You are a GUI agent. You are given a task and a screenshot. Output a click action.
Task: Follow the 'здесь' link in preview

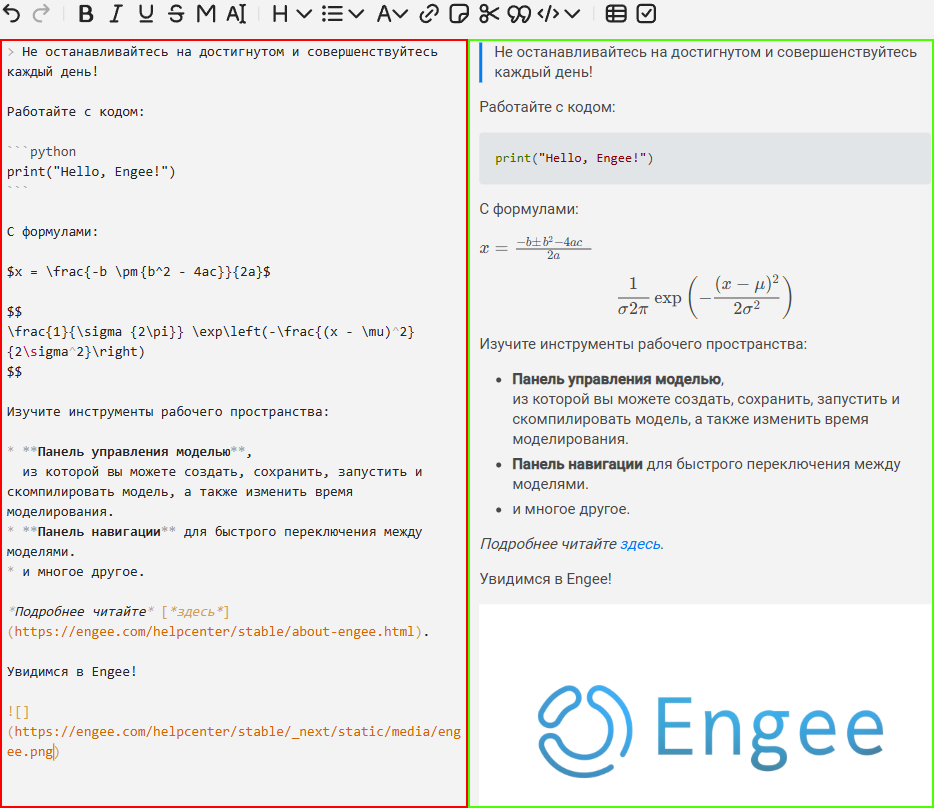pyautogui.click(x=640, y=544)
